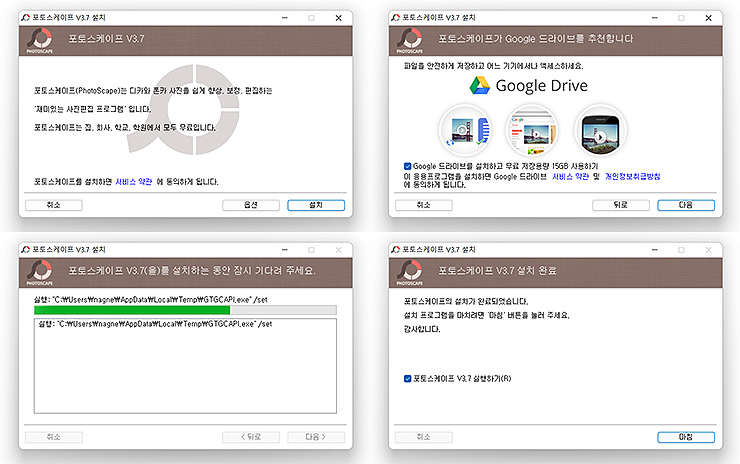Click the green installation progress bar
Screen dimensions: 740x464
pos(185,310)
